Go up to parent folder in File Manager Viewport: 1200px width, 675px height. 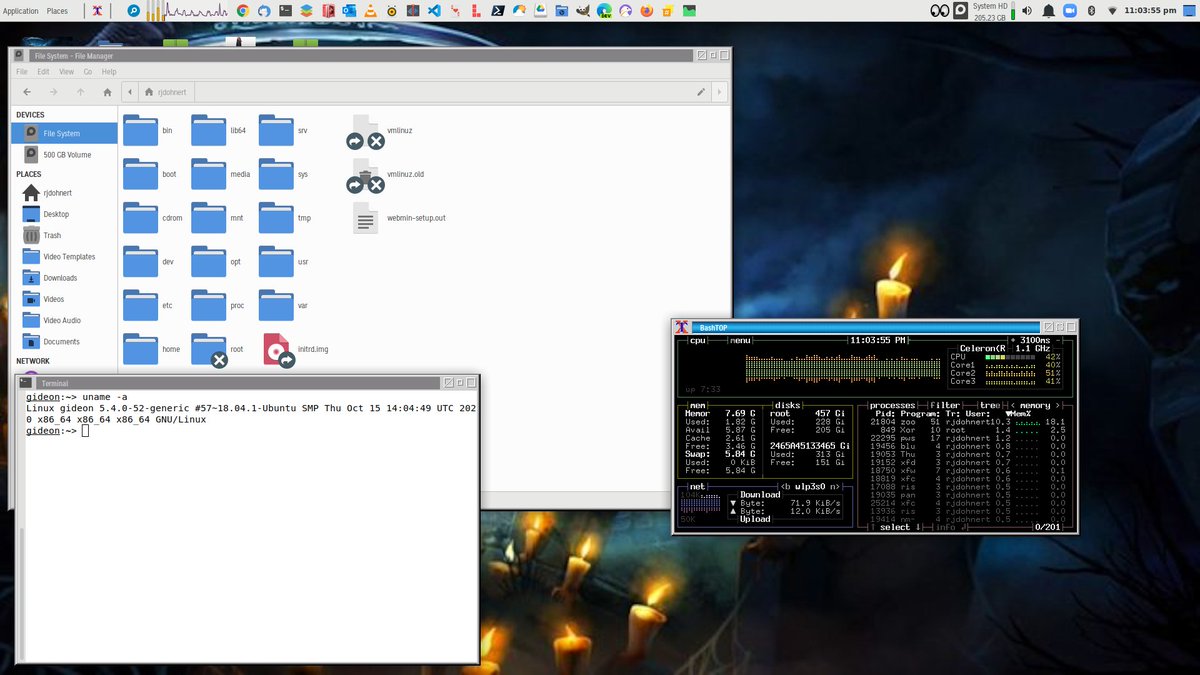point(80,91)
